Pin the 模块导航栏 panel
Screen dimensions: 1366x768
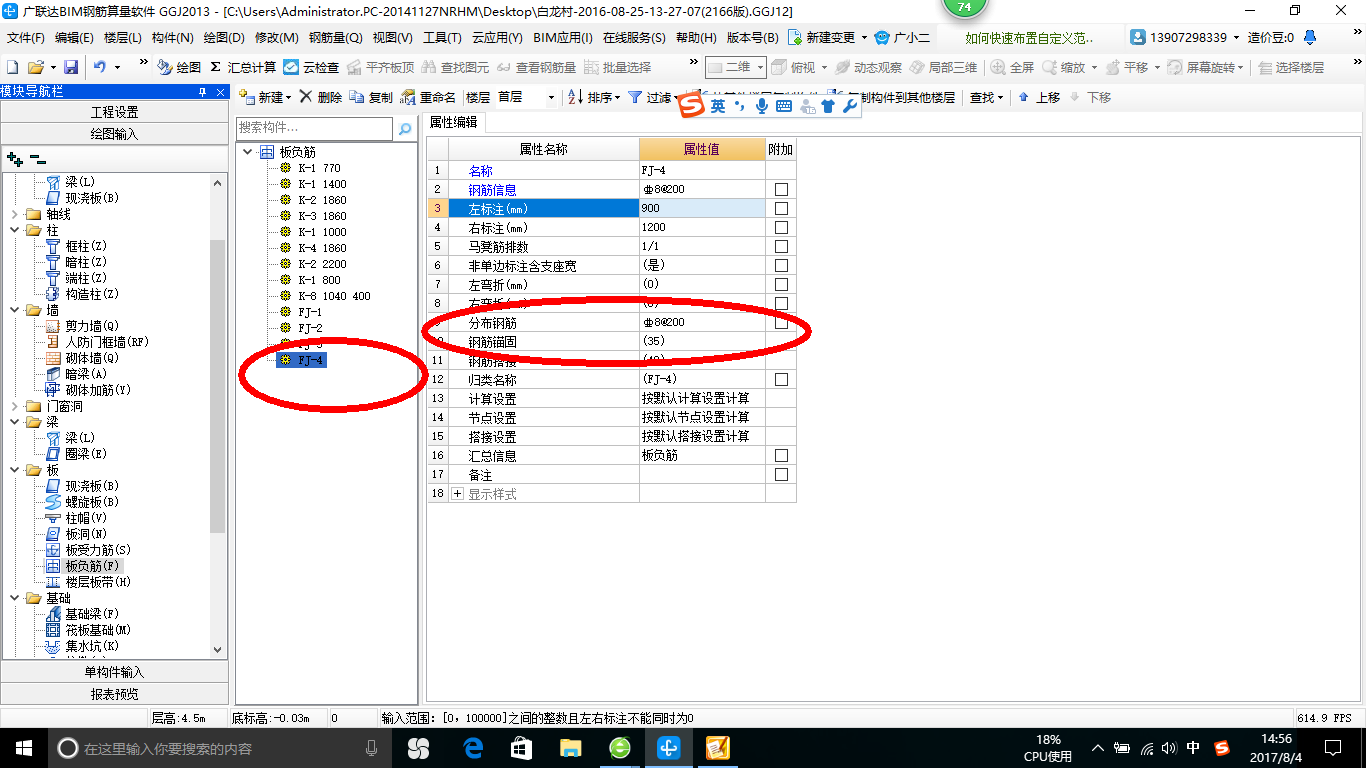coord(203,92)
